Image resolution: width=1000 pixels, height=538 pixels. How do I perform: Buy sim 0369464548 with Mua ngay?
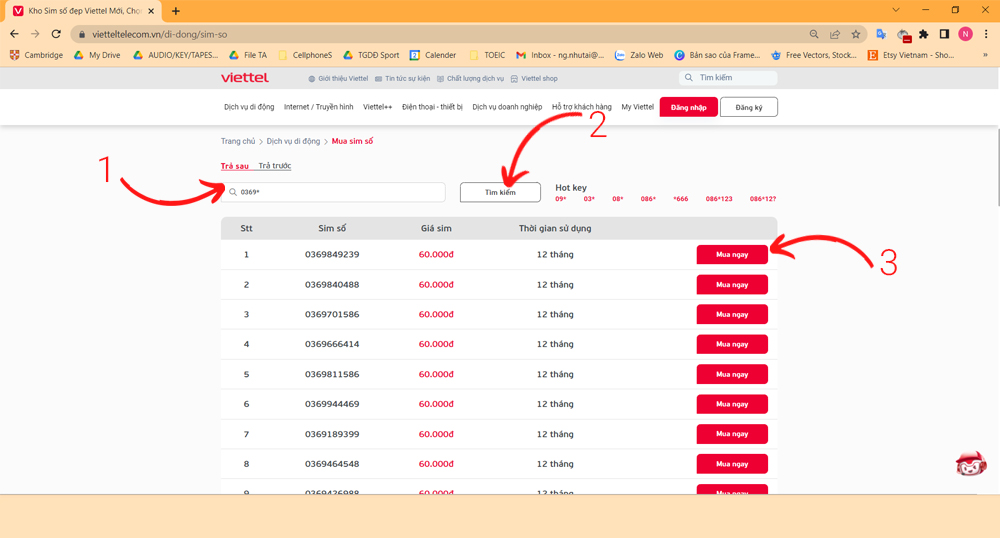click(732, 464)
